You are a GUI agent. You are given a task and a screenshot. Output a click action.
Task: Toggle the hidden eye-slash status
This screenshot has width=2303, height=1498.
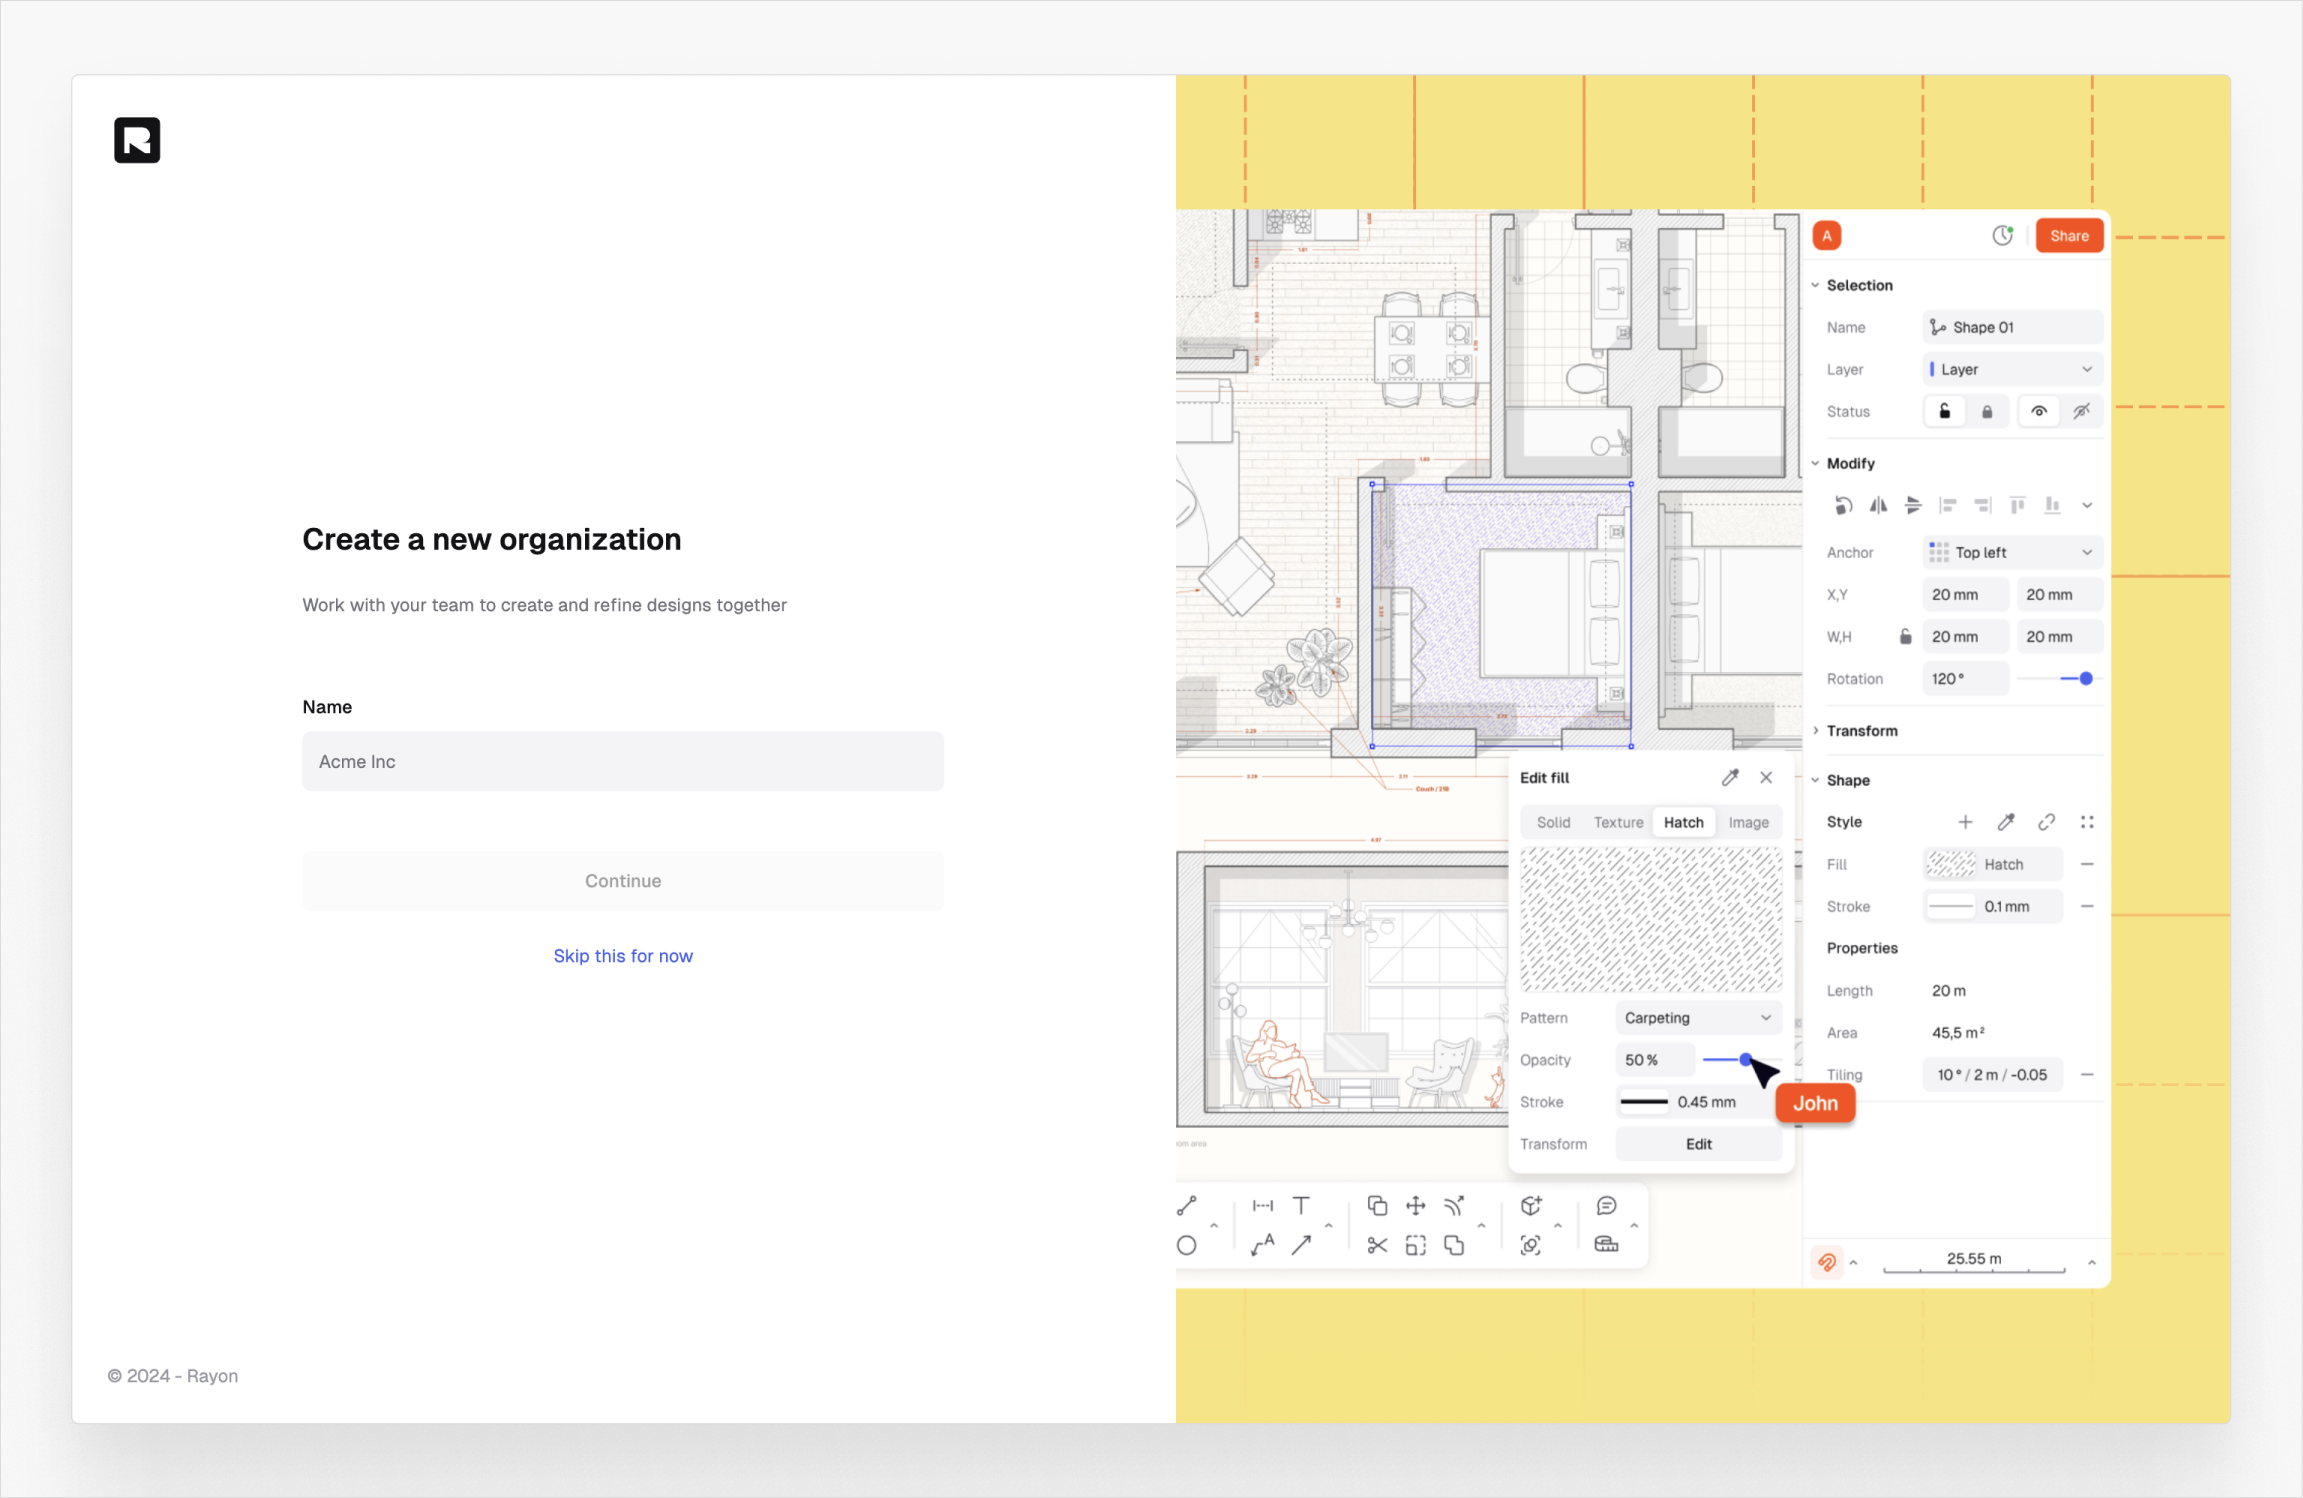2081,411
